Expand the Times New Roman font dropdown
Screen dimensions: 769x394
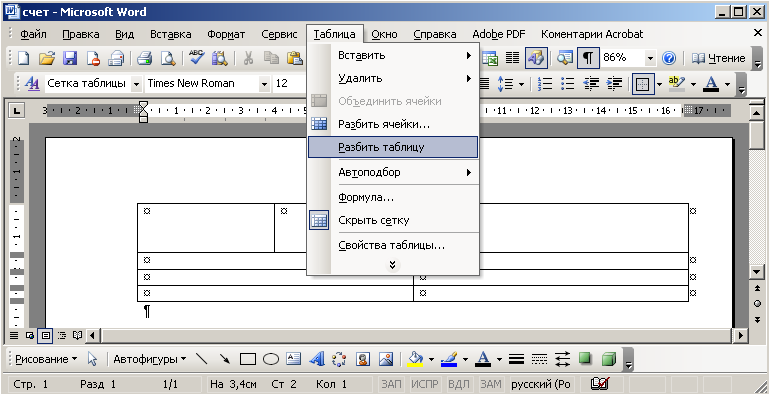pyautogui.click(x=265, y=84)
